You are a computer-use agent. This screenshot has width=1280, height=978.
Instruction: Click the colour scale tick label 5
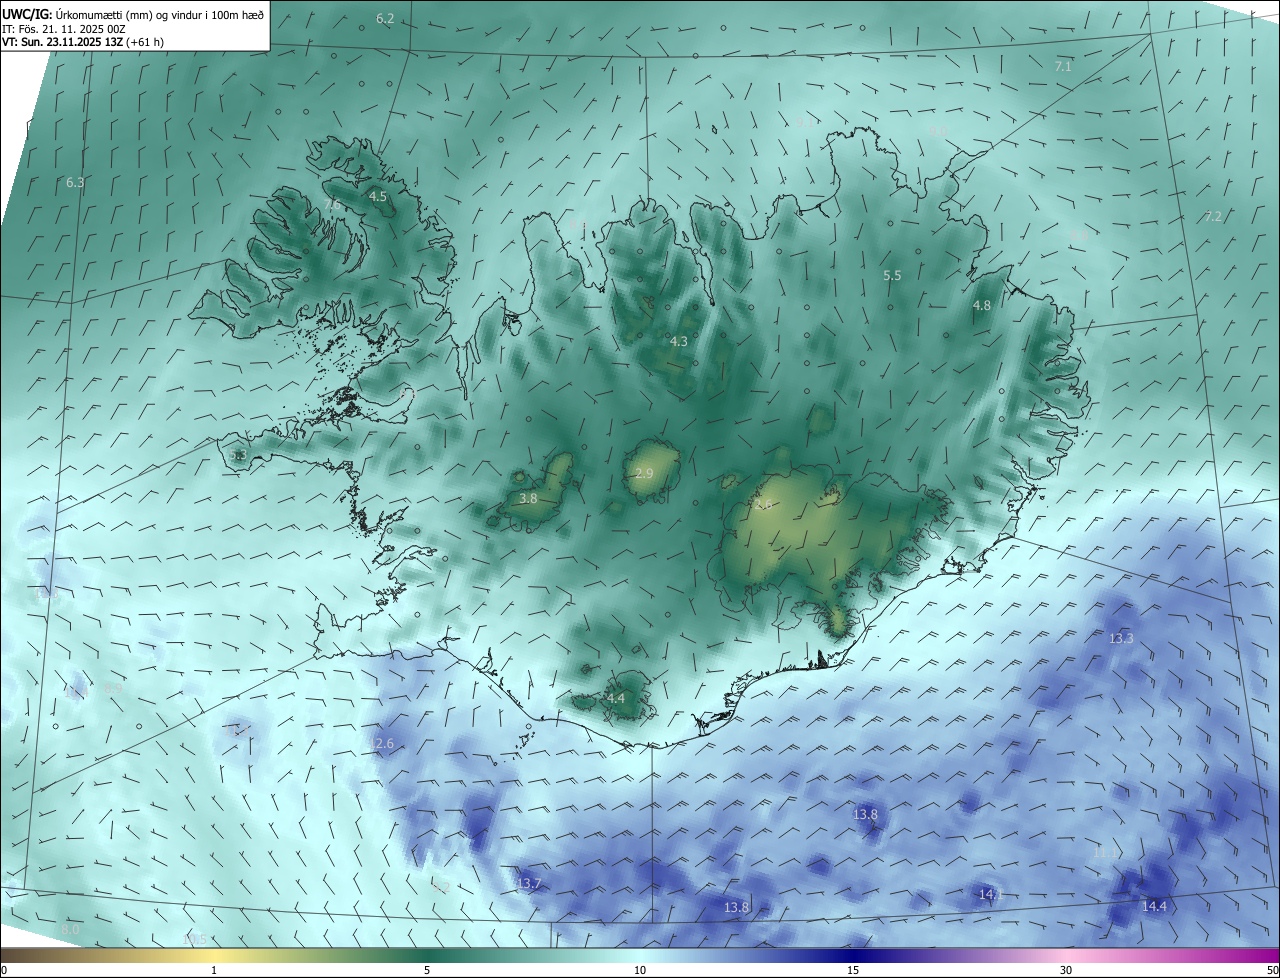click(x=427, y=970)
